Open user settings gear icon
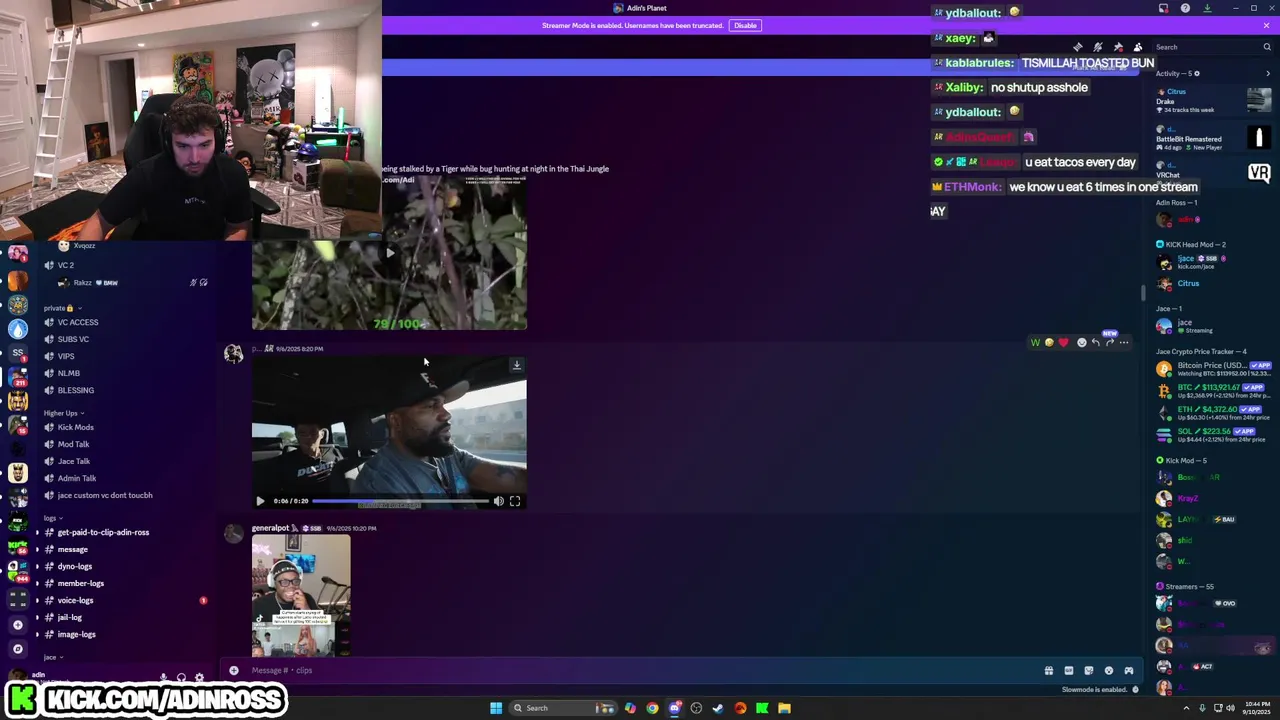 [199, 677]
